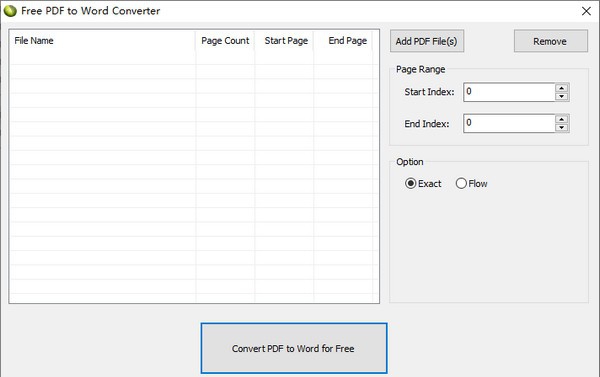Select the Flow radio option

coord(471,184)
